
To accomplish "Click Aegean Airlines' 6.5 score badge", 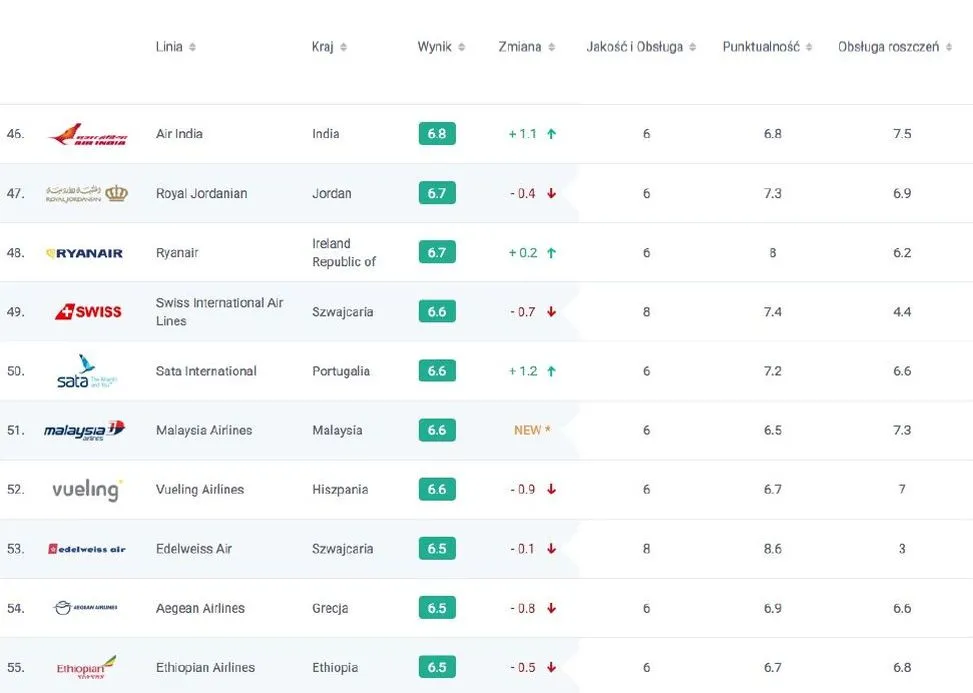I will point(437,608).
